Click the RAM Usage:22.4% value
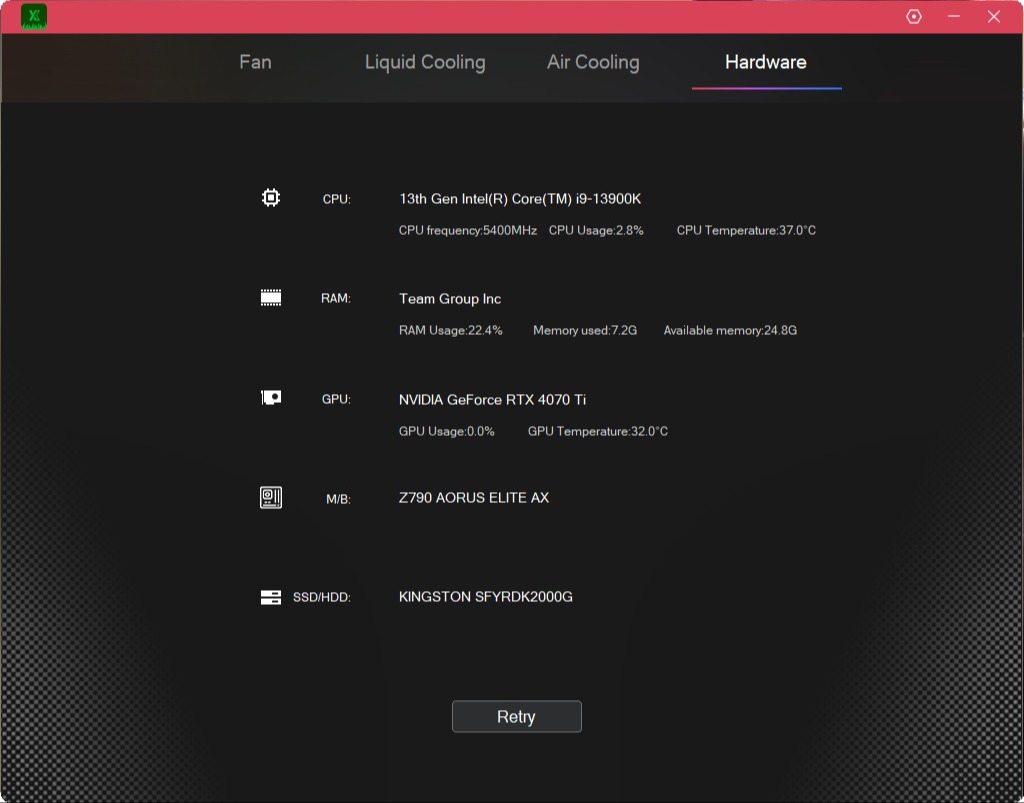Image resolution: width=1024 pixels, height=803 pixels. pyautogui.click(x=451, y=330)
